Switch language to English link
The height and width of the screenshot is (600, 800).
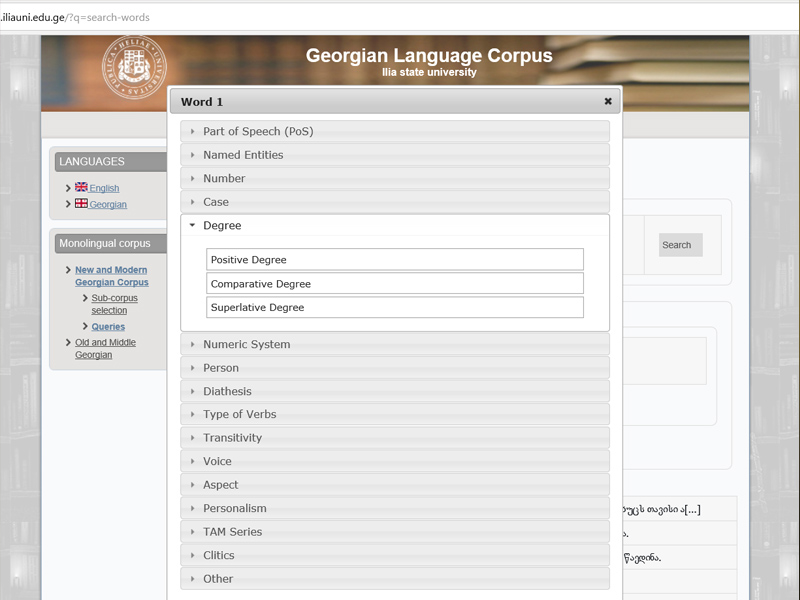104,188
